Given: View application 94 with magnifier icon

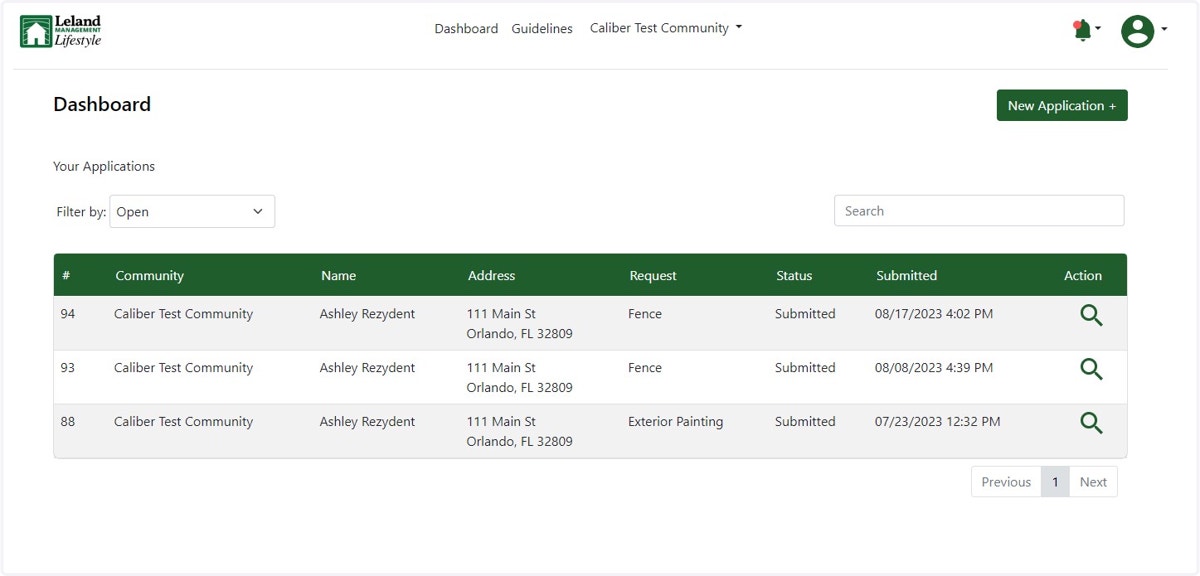Looking at the screenshot, I should click(1091, 315).
